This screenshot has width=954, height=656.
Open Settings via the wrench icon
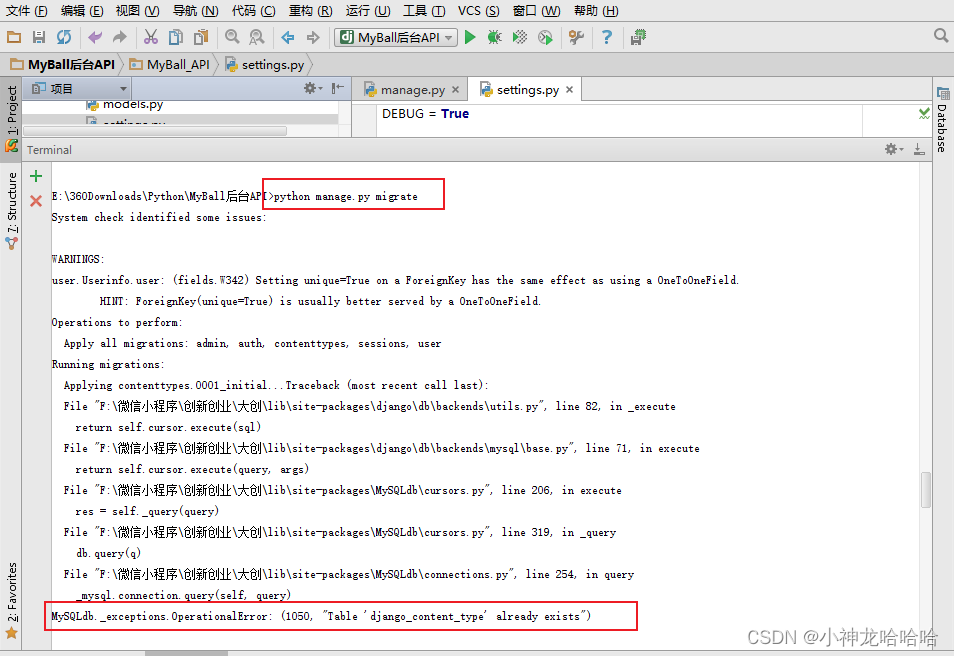tap(576, 37)
